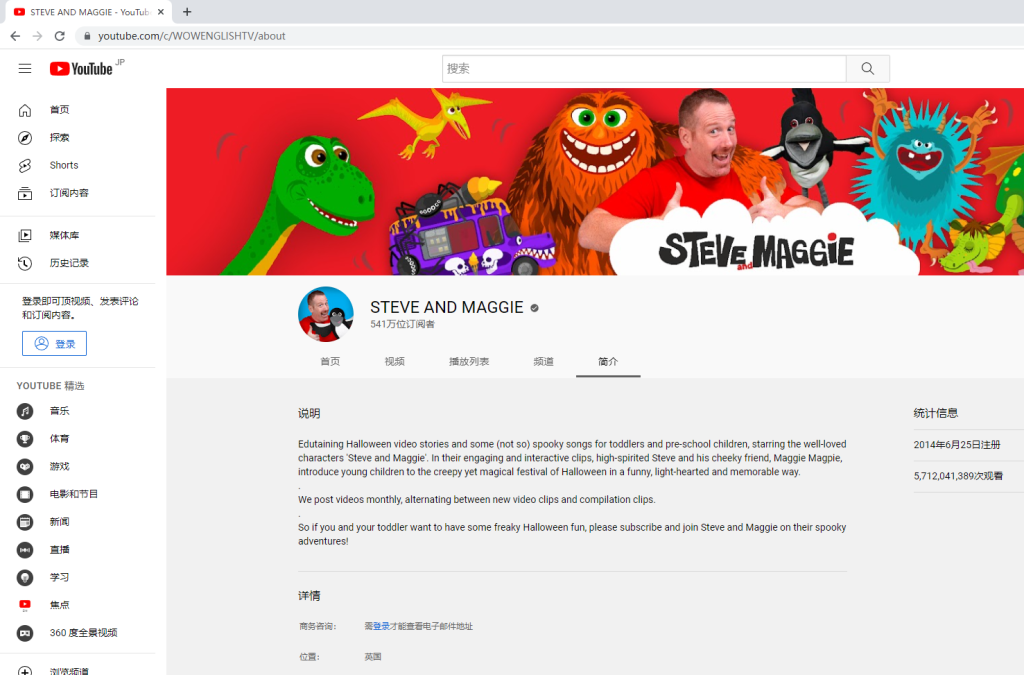Select 游戏 (Gaming) in the sidebar
1024x675 pixels.
pos(60,466)
